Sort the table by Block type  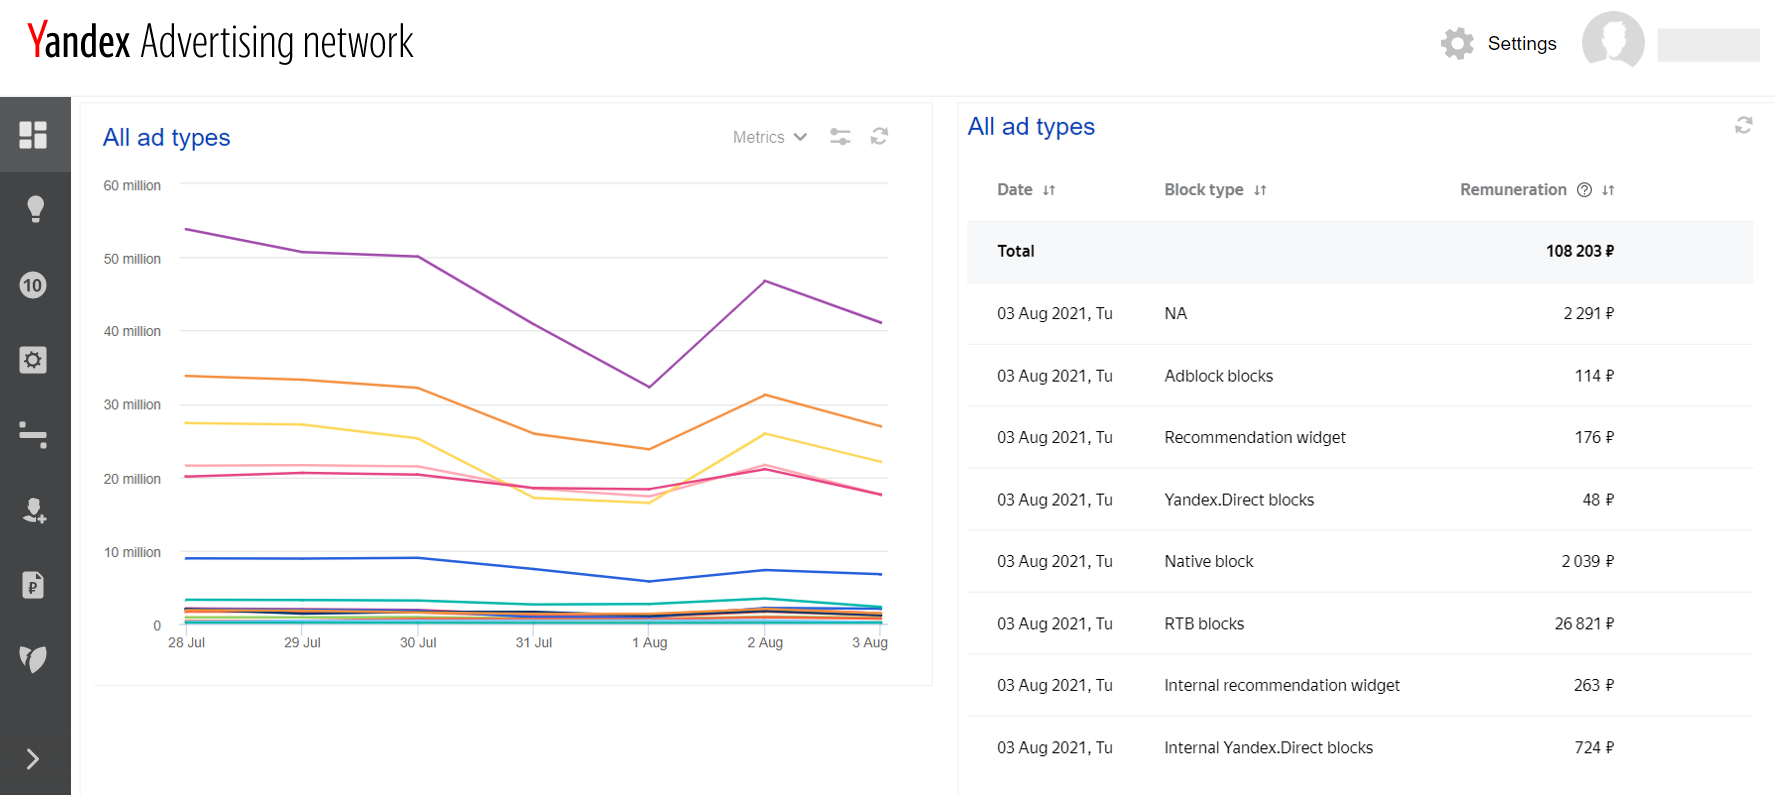coord(1260,190)
